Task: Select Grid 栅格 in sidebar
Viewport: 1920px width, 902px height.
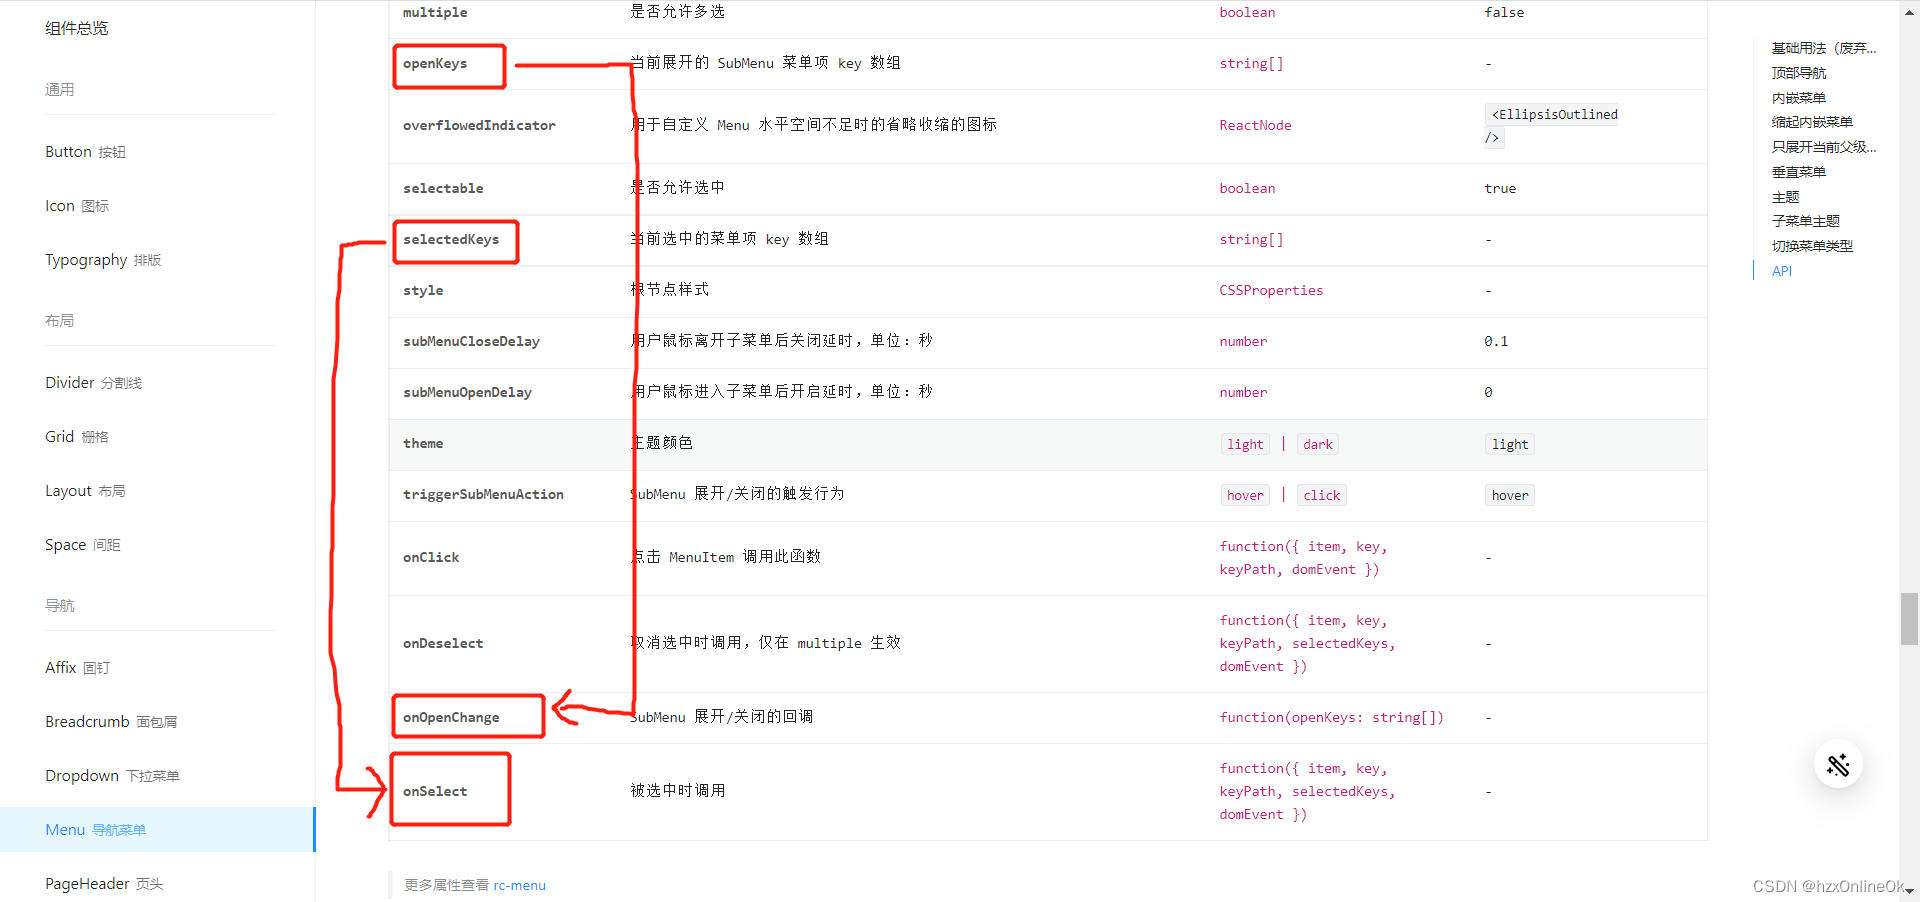Action: [x=77, y=437]
